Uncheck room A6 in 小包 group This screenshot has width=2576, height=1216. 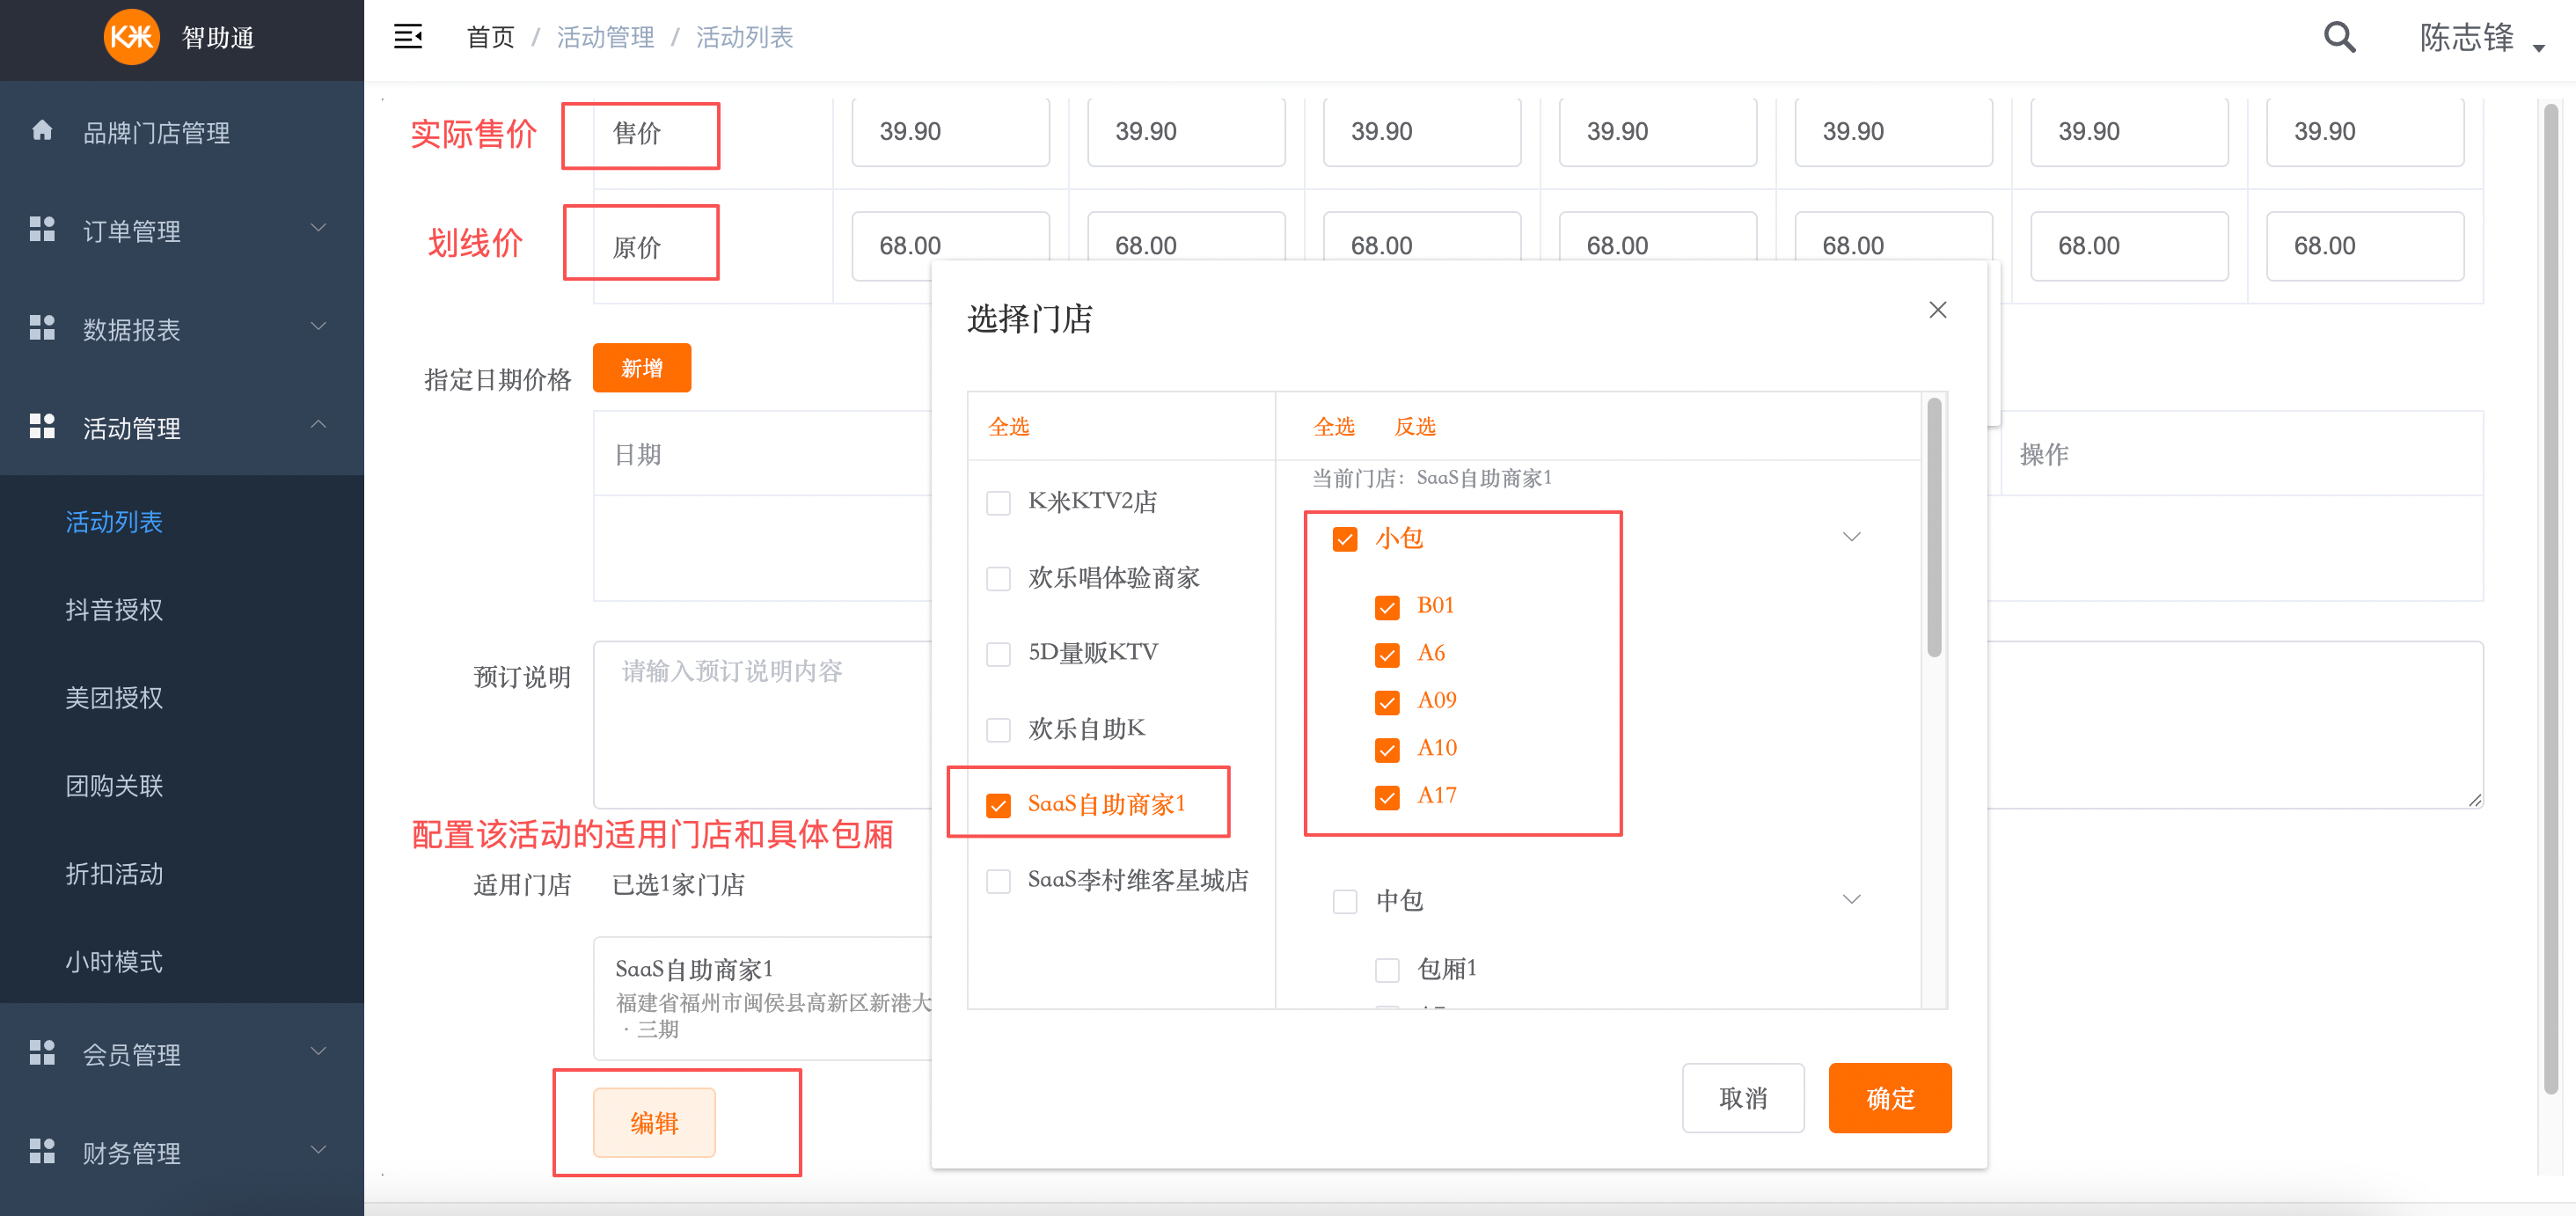point(1387,654)
